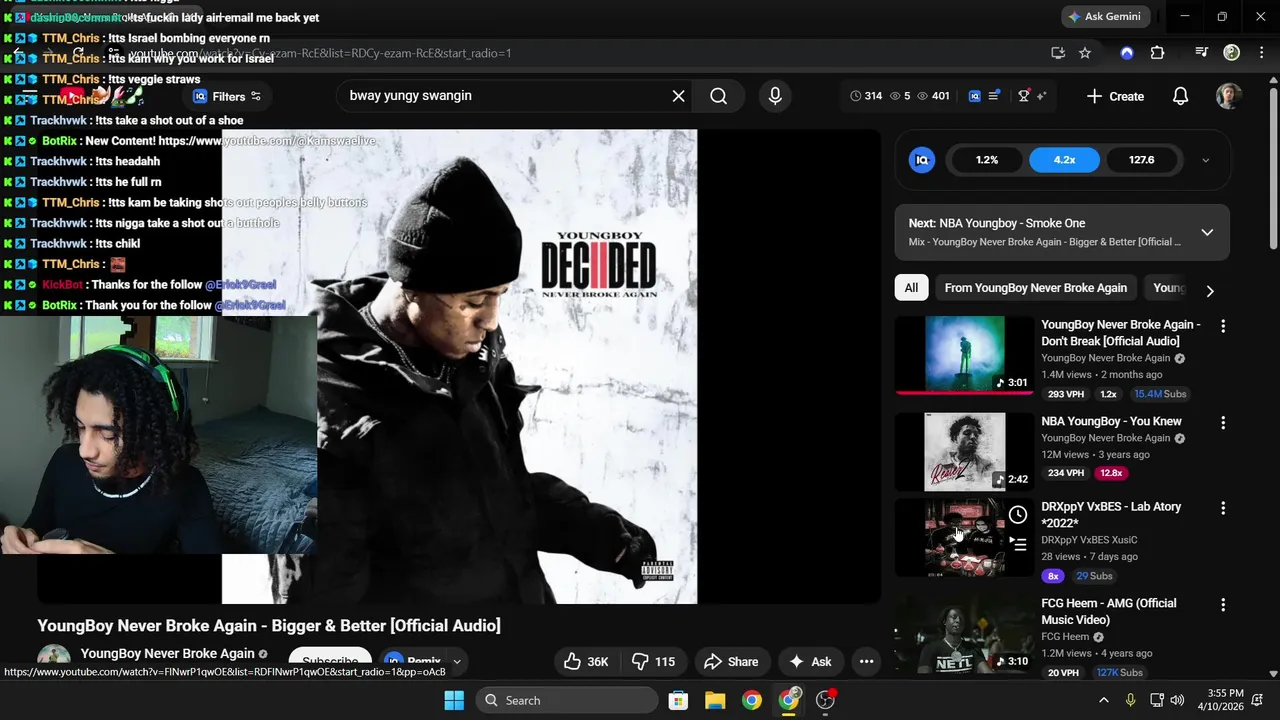The width and height of the screenshot is (1280, 720).
Task: Open the vidIQ Filters option
Action: [227, 96]
